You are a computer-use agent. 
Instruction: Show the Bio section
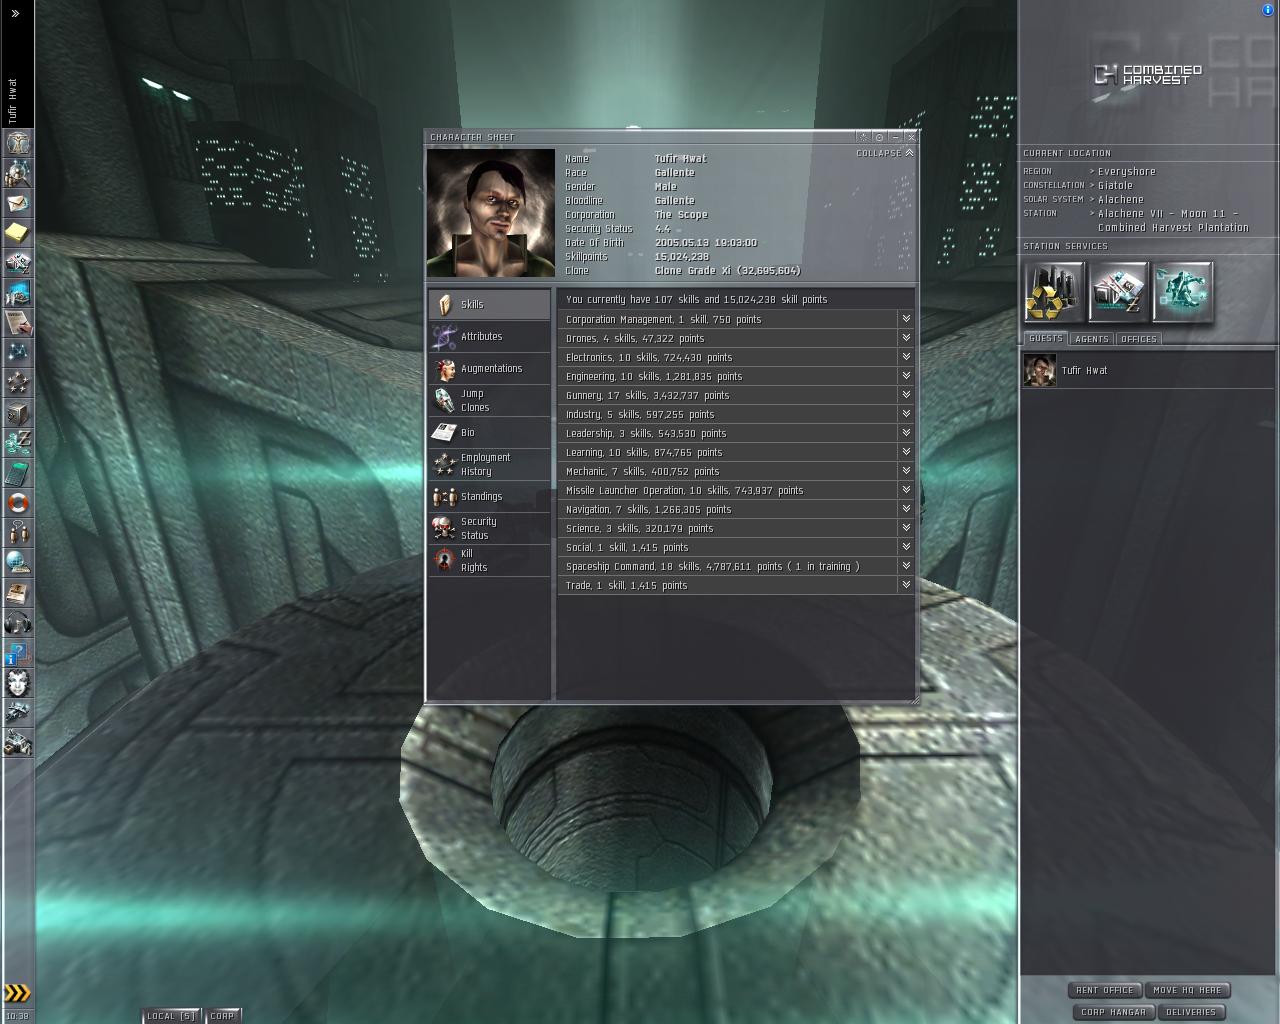489,432
